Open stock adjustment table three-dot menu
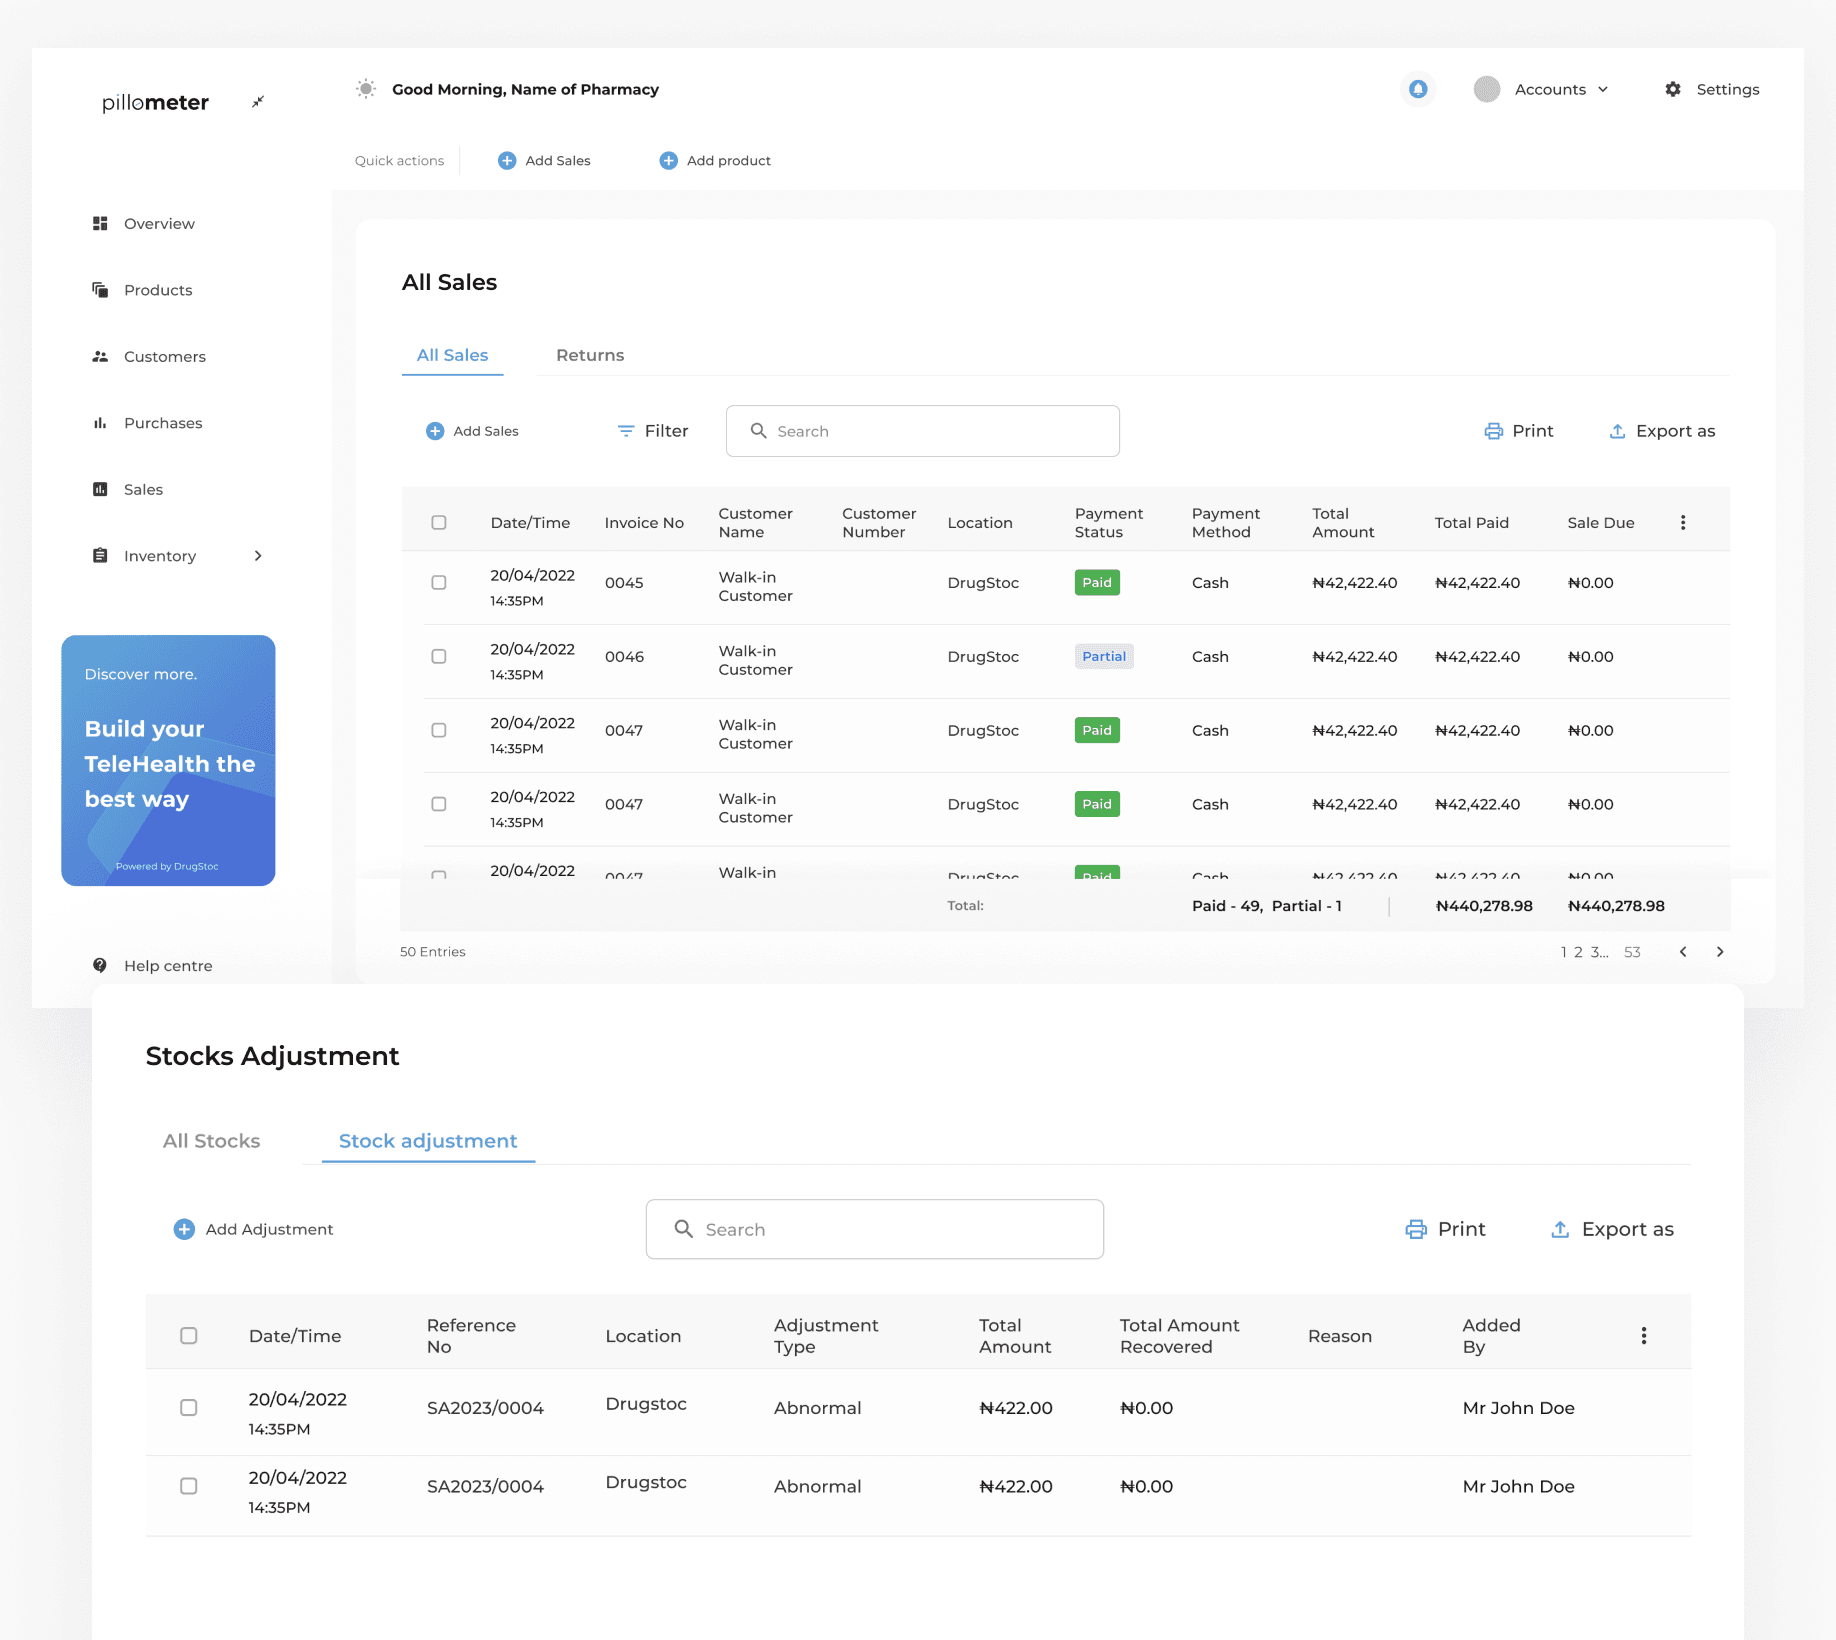 tap(1643, 1335)
